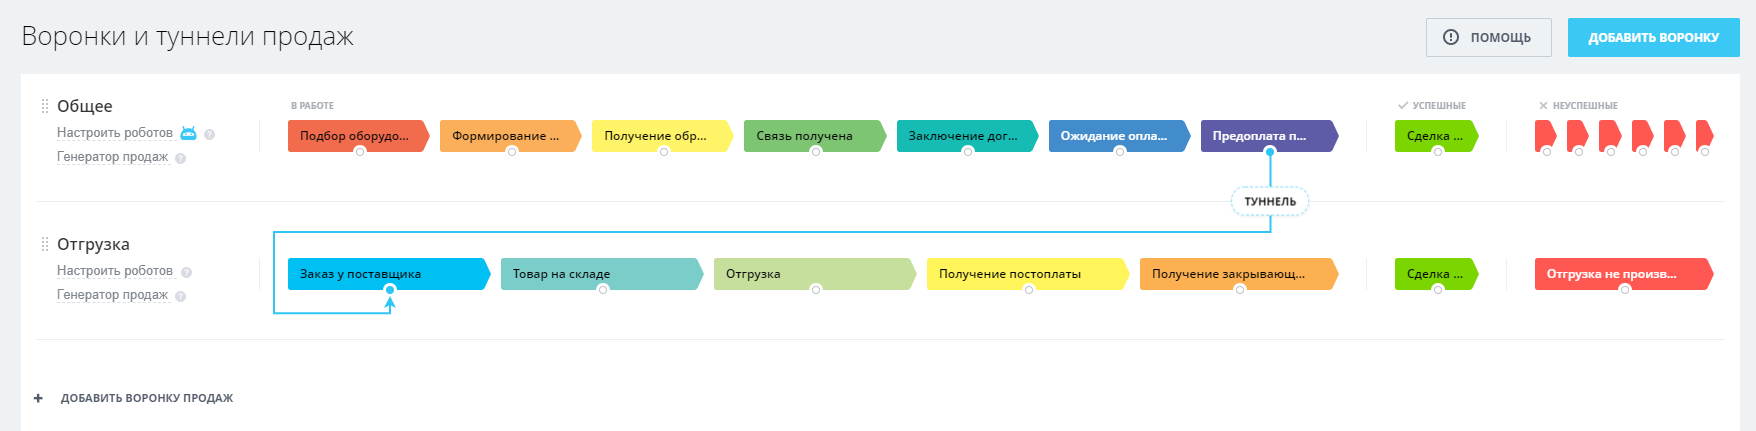
Task: Select the Получение обр... stage
Action: pos(663,136)
